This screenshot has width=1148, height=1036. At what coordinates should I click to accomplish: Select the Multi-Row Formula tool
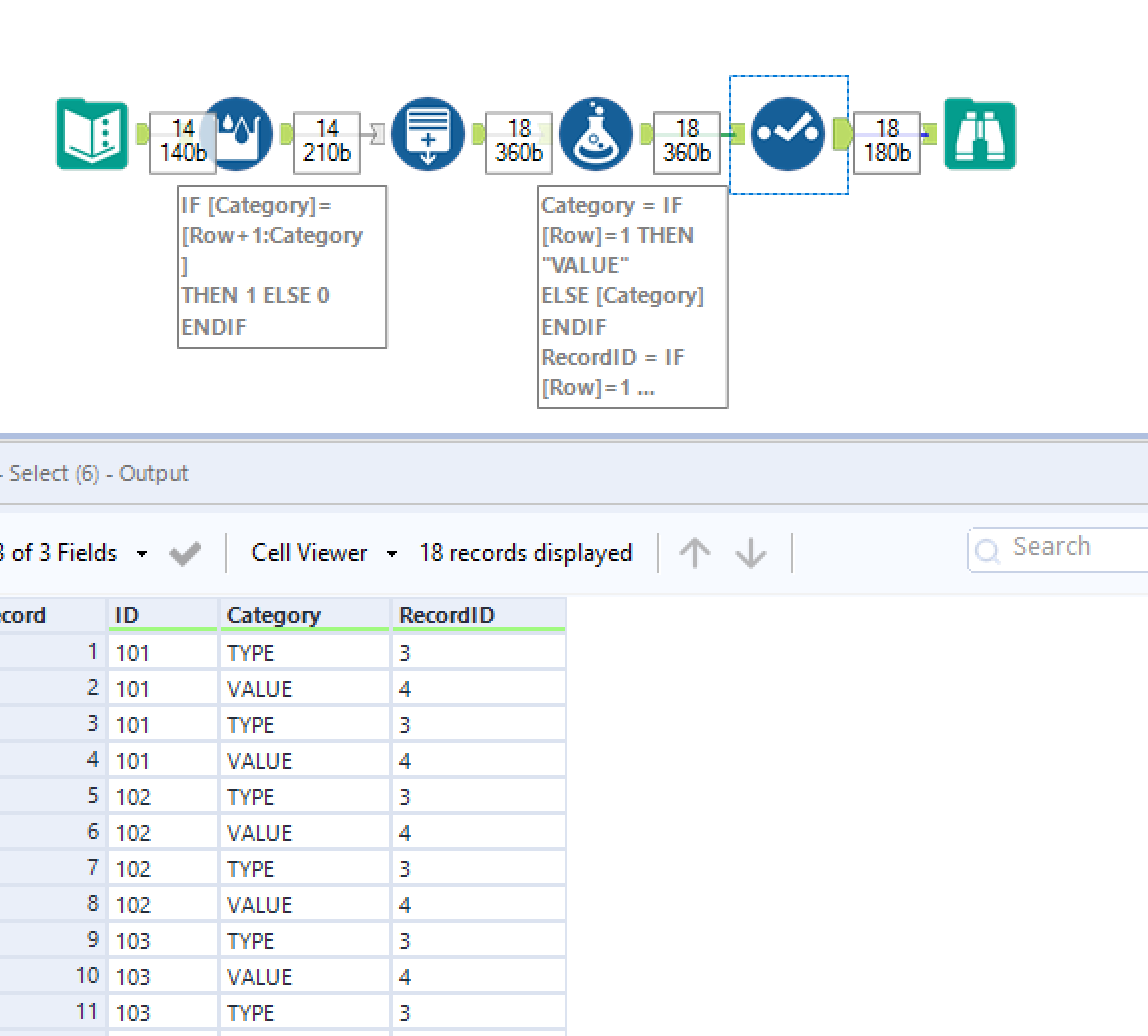pos(237,134)
